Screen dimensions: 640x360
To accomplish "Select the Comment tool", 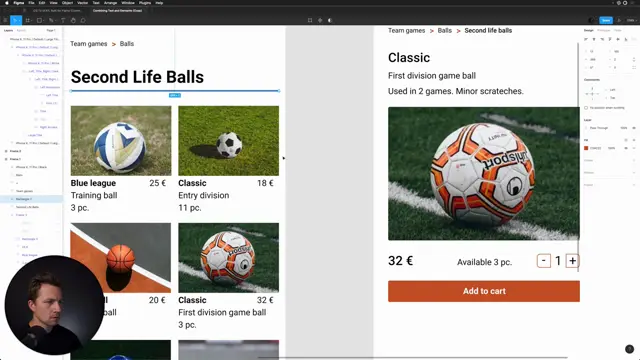I will (83, 20).
